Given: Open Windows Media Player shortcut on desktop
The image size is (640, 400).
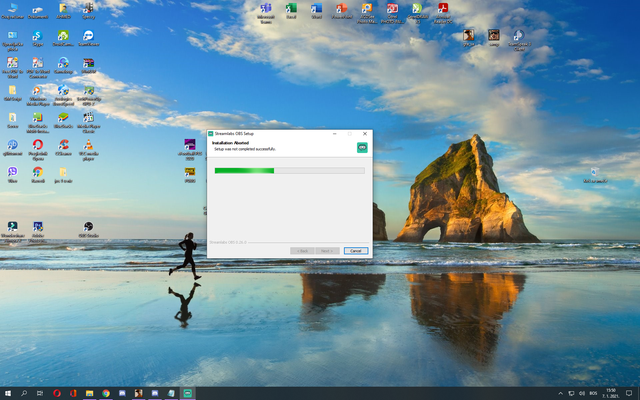Looking at the screenshot, I should point(38,96).
